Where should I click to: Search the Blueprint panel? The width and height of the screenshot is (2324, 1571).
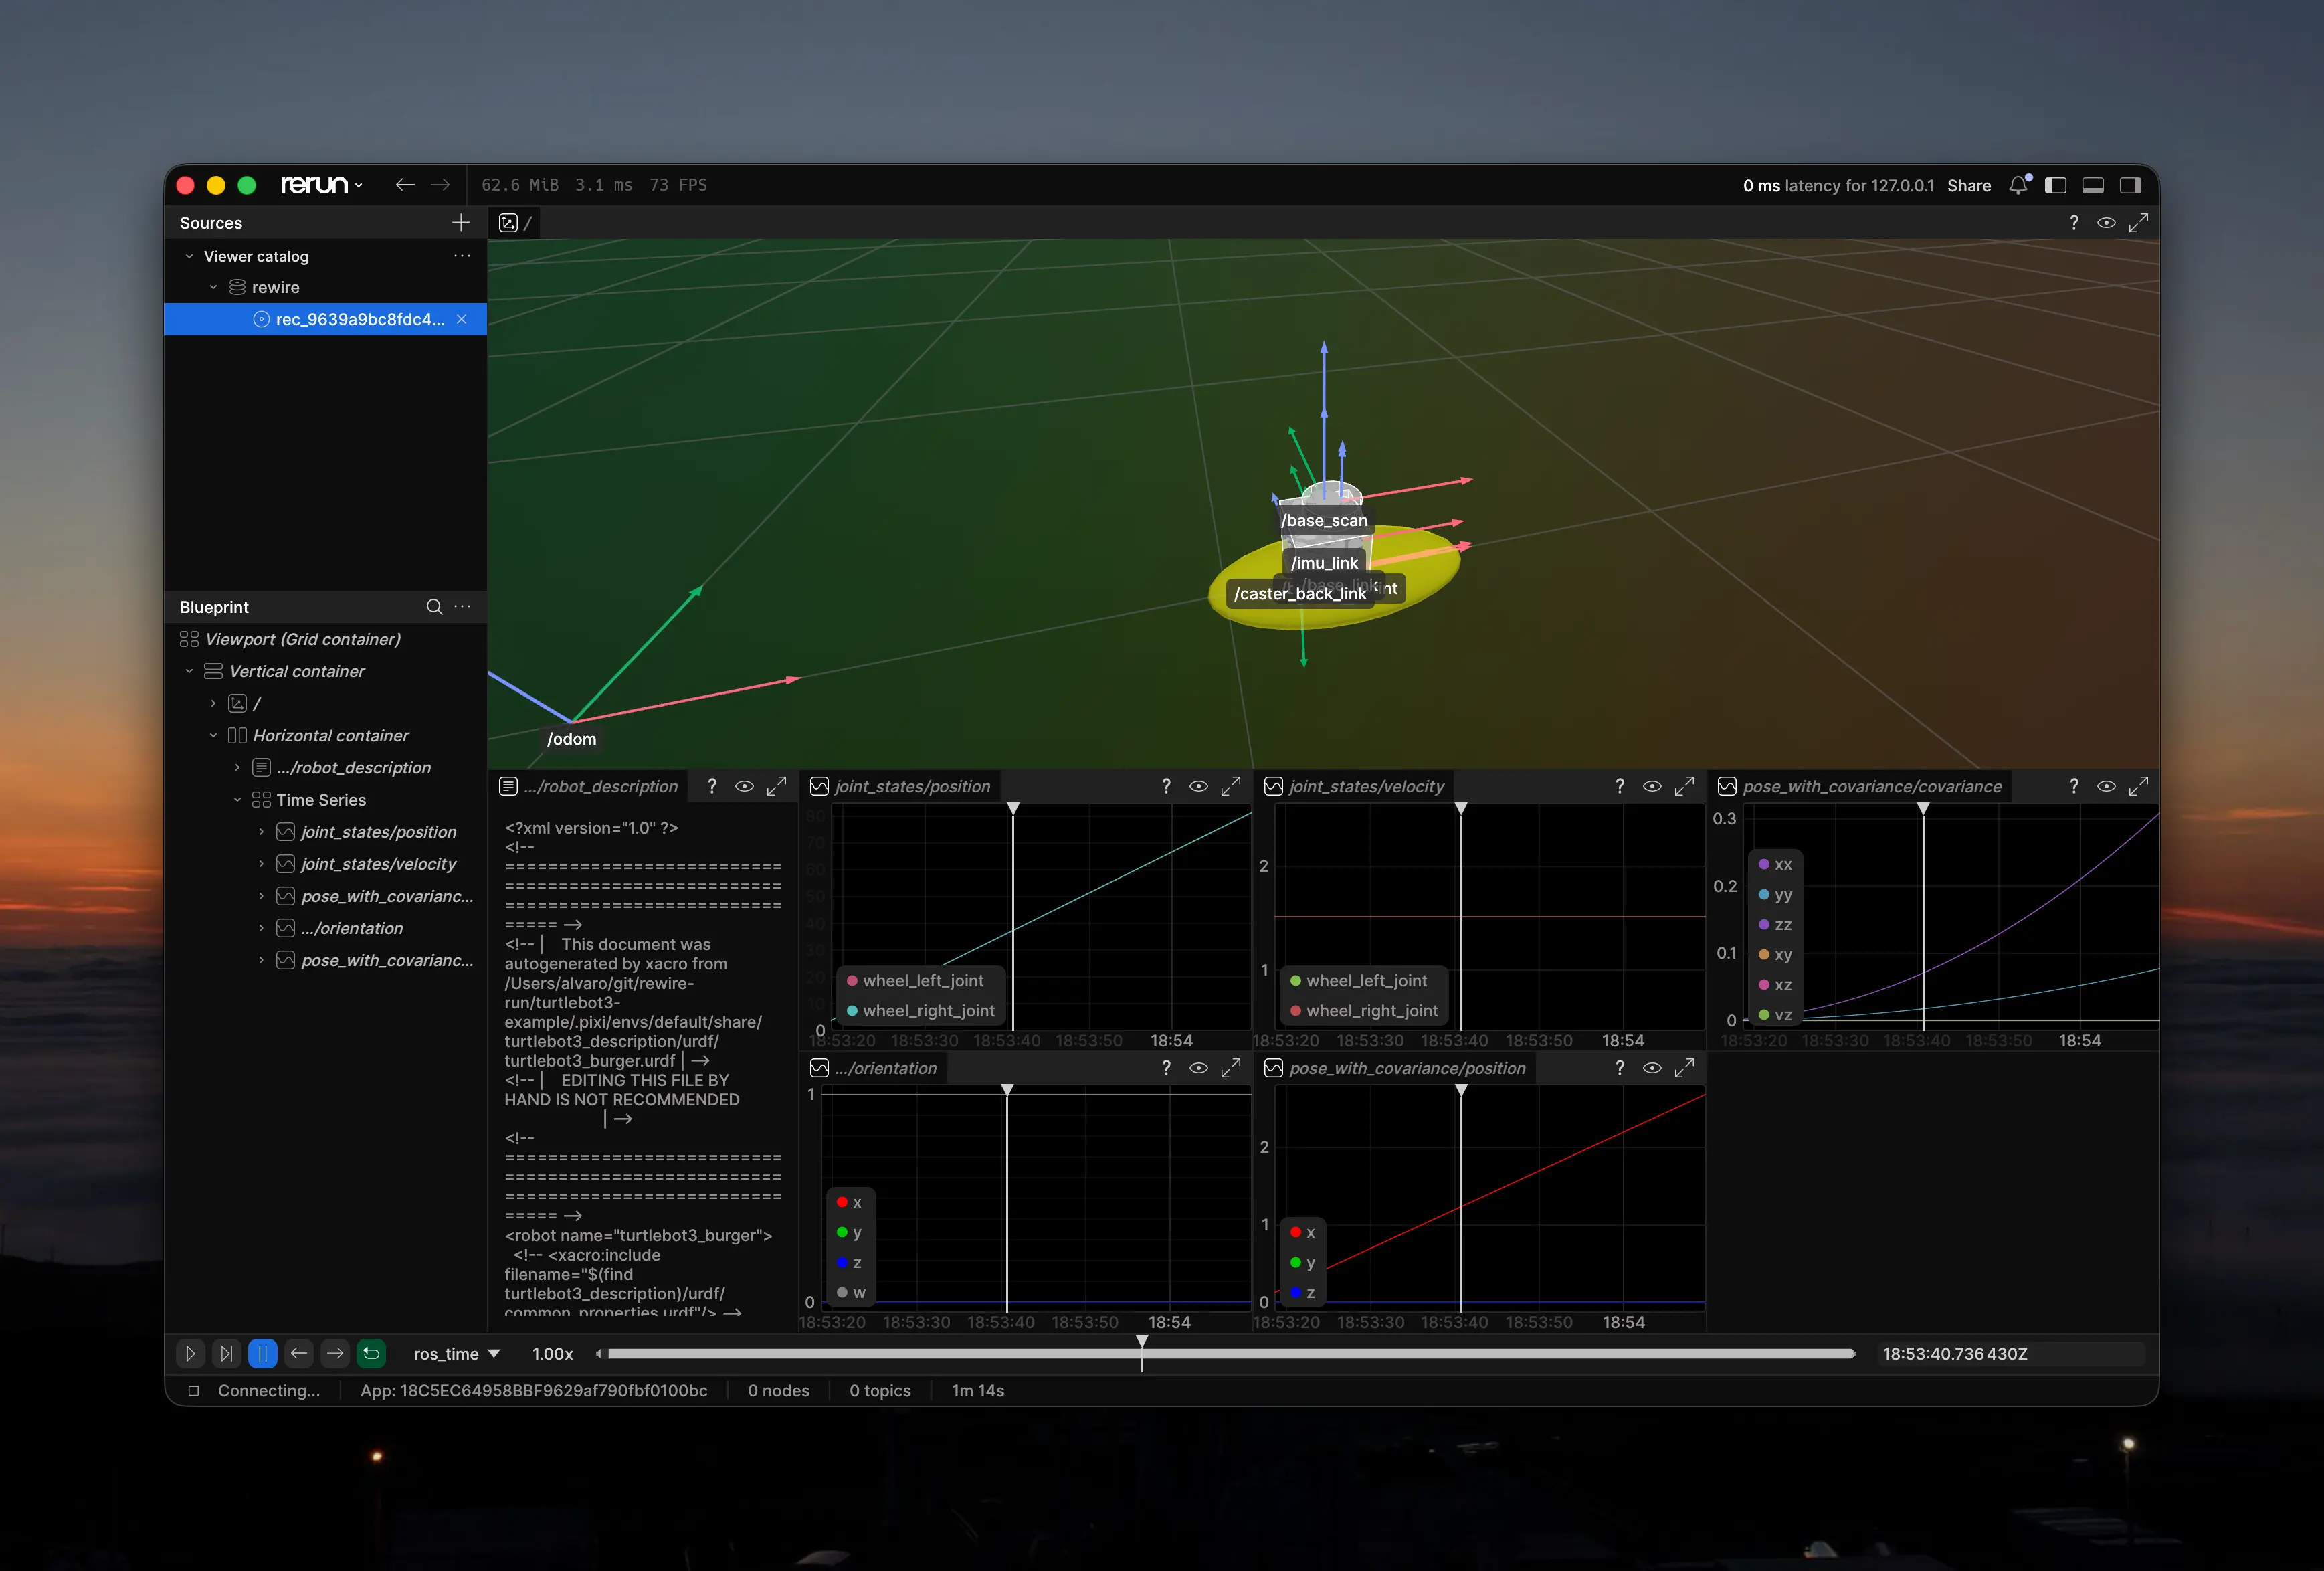click(434, 607)
